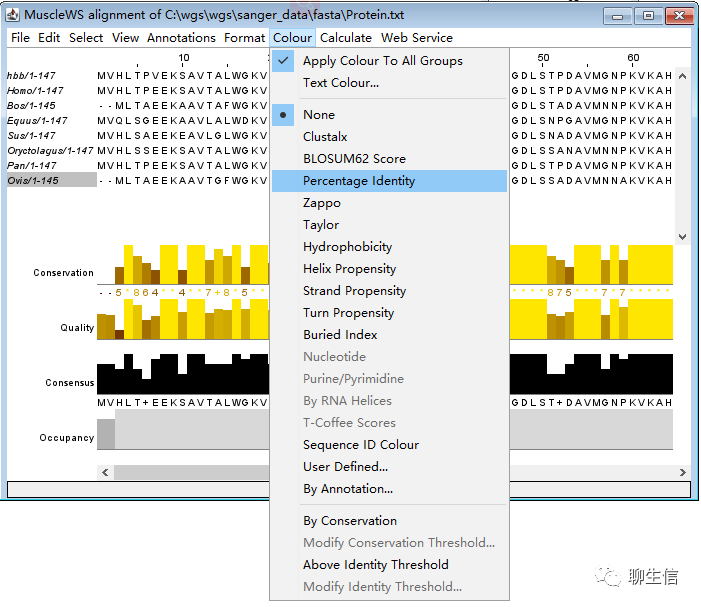Select sequence Pan/1-147

(31, 165)
